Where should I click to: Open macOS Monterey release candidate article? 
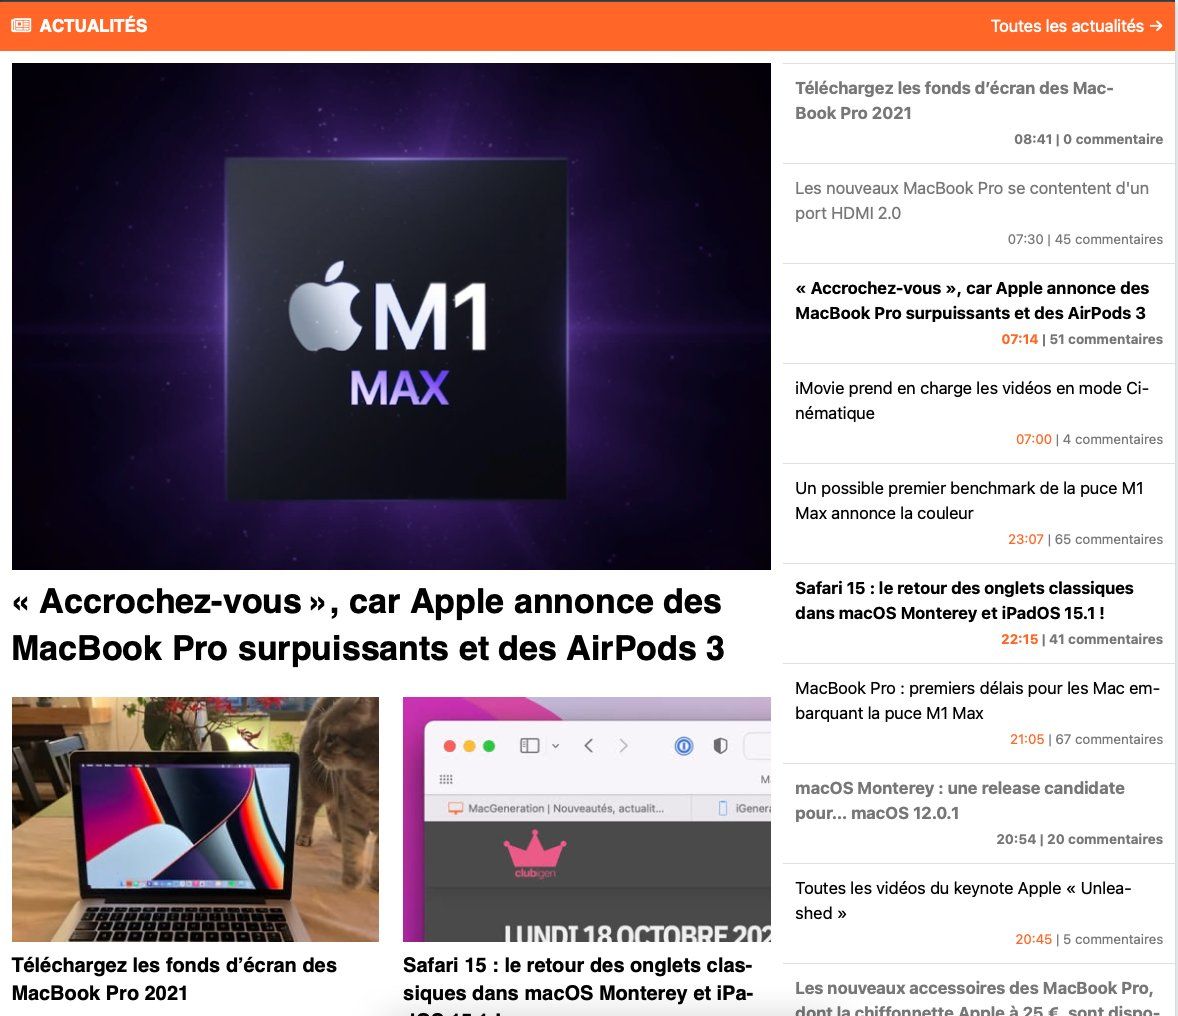tap(959, 800)
